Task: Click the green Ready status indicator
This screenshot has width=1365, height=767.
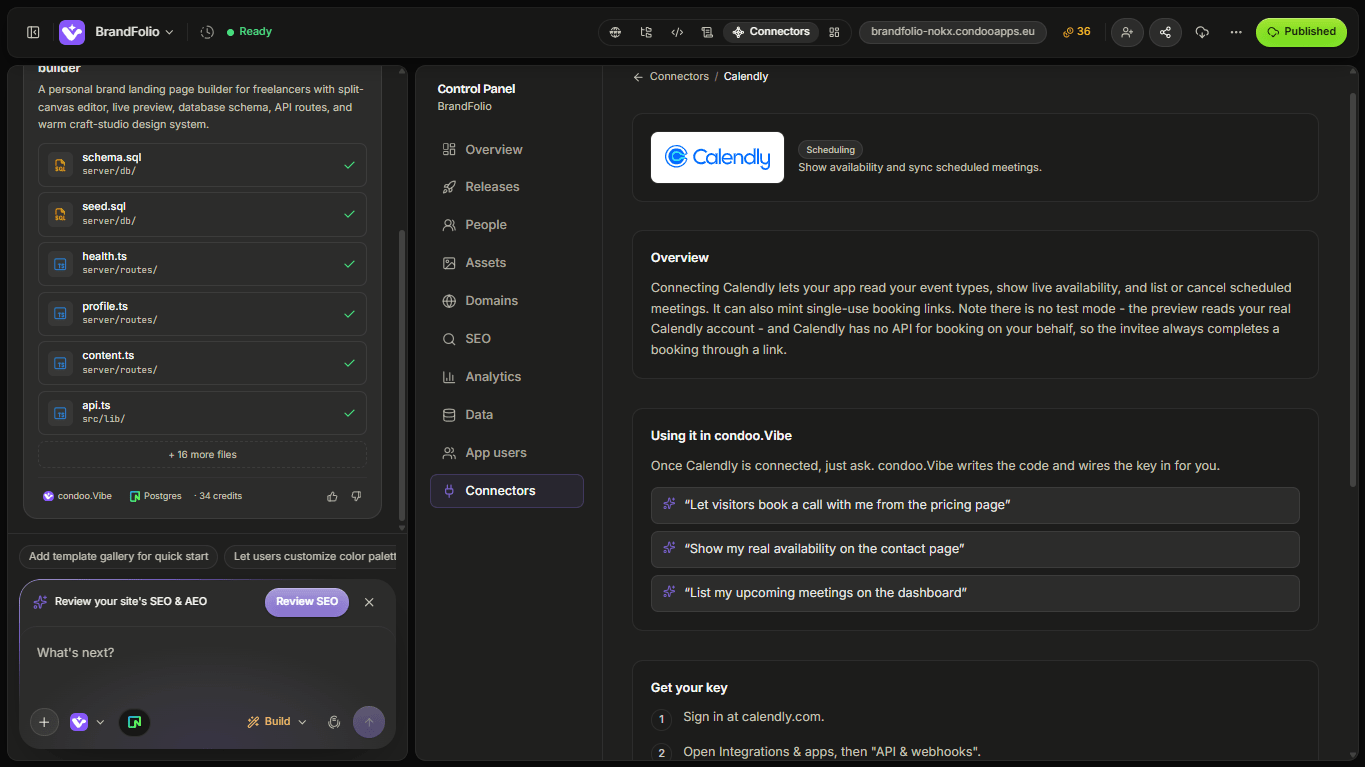Action: [249, 32]
